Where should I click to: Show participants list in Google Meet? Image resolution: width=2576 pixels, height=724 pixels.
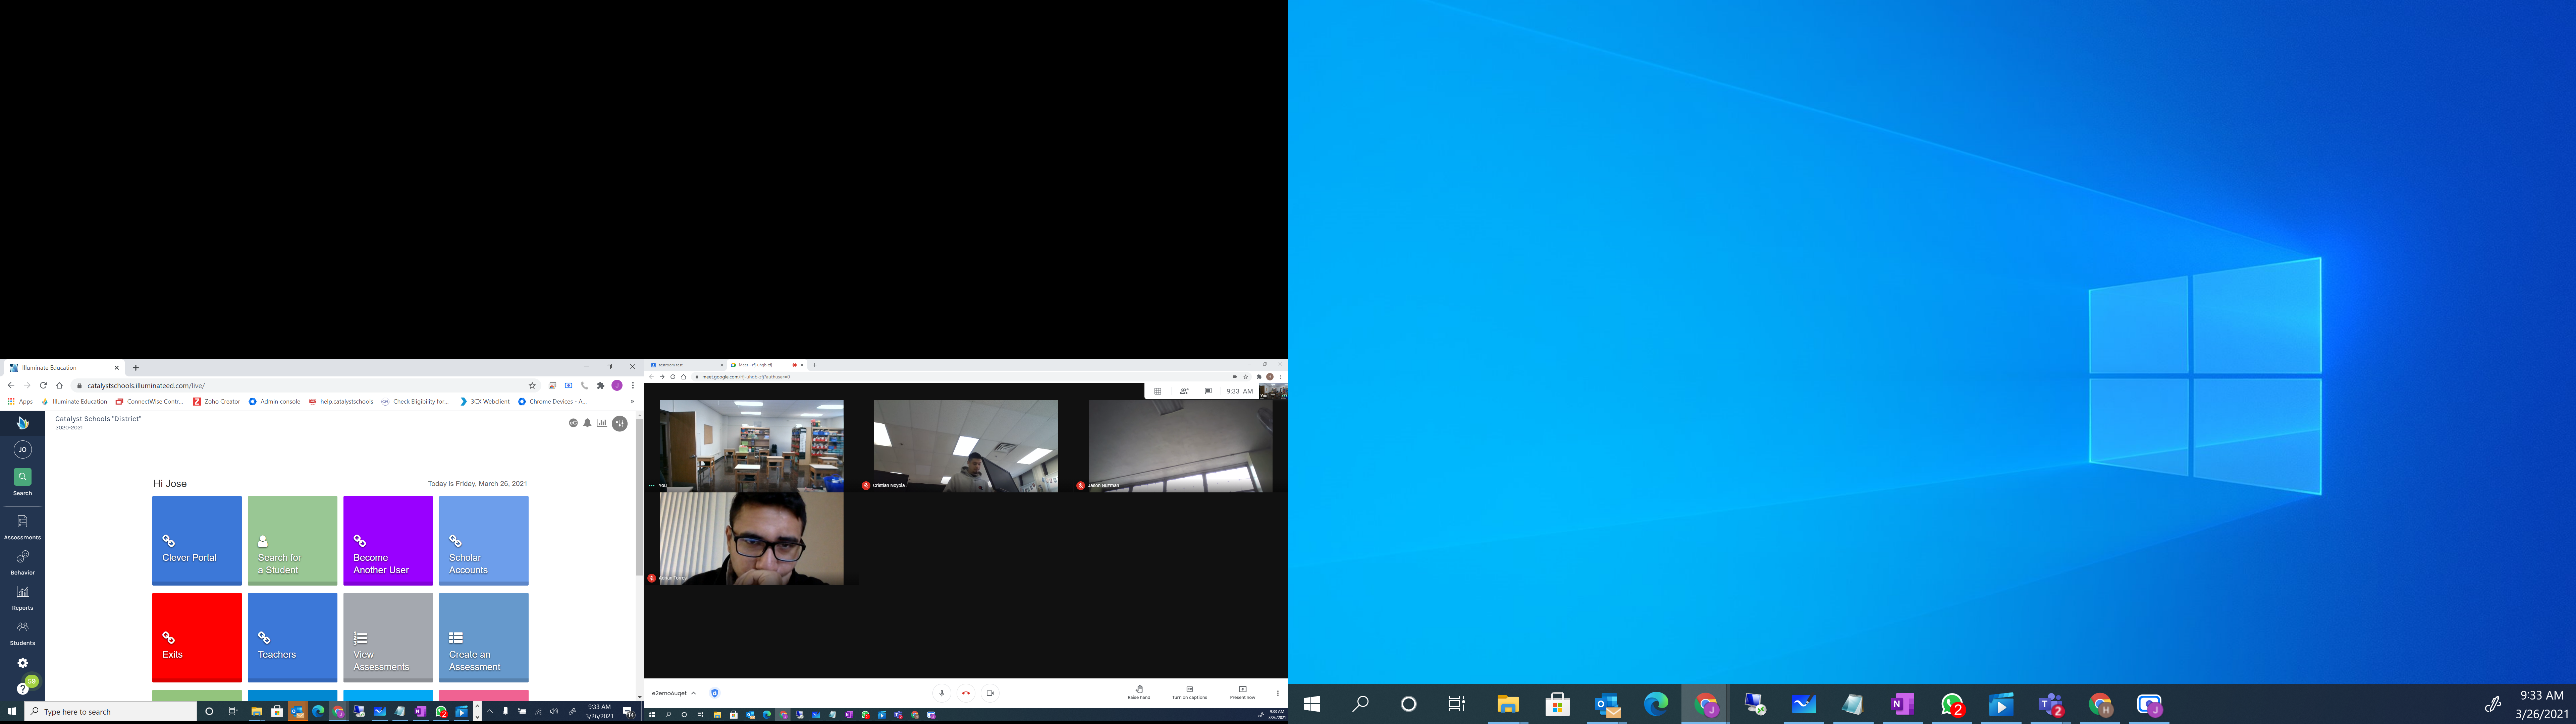click(1184, 391)
